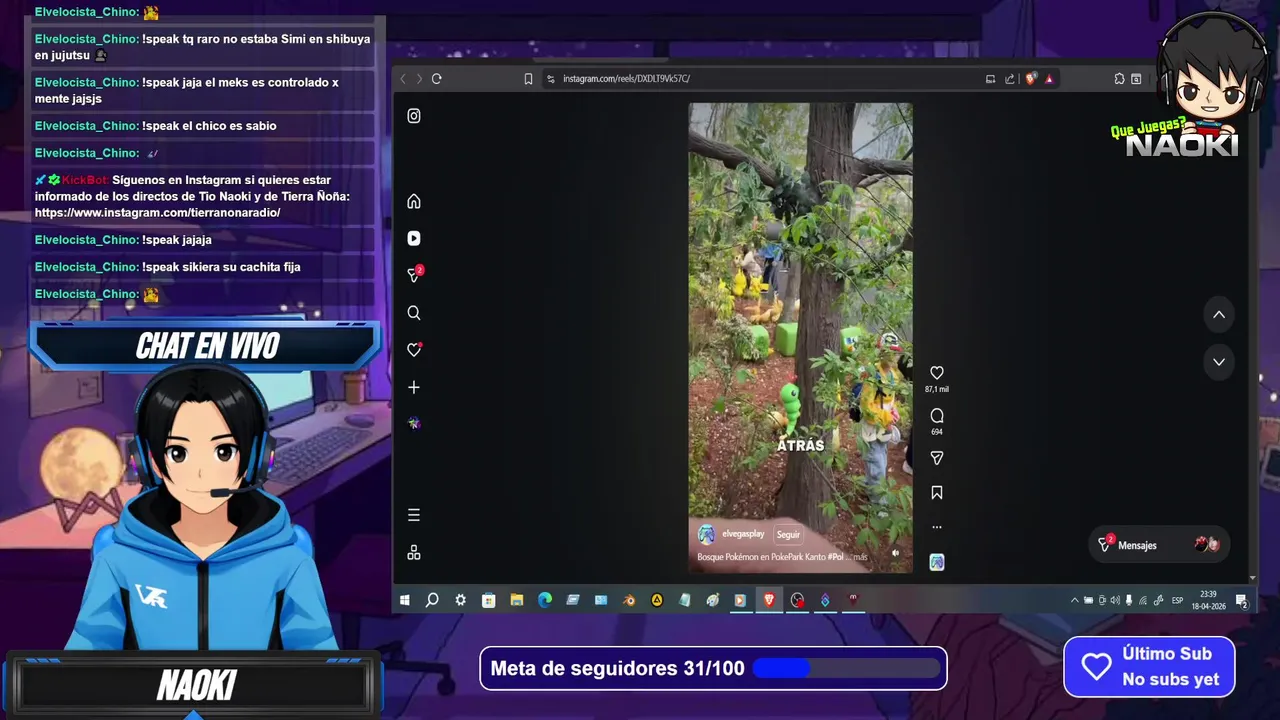This screenshot has width=1280, height=720.
Task: Open Windows notification center icon
Action: [x=1241, y=600]
